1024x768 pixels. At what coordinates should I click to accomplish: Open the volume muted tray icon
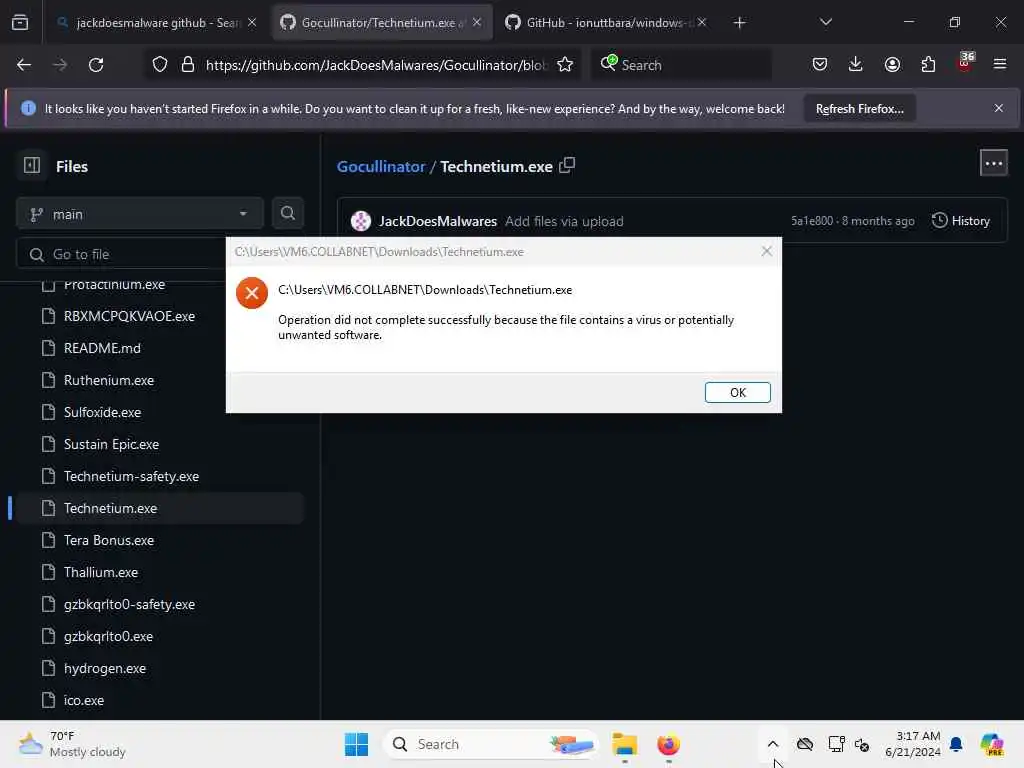tap(861, 744)
